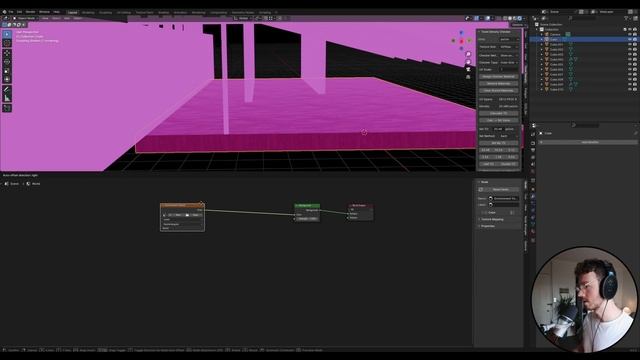This screenshot has width=640, height=360.
Task: Switch to the Shading workspace tab
Action: point(163,13)
